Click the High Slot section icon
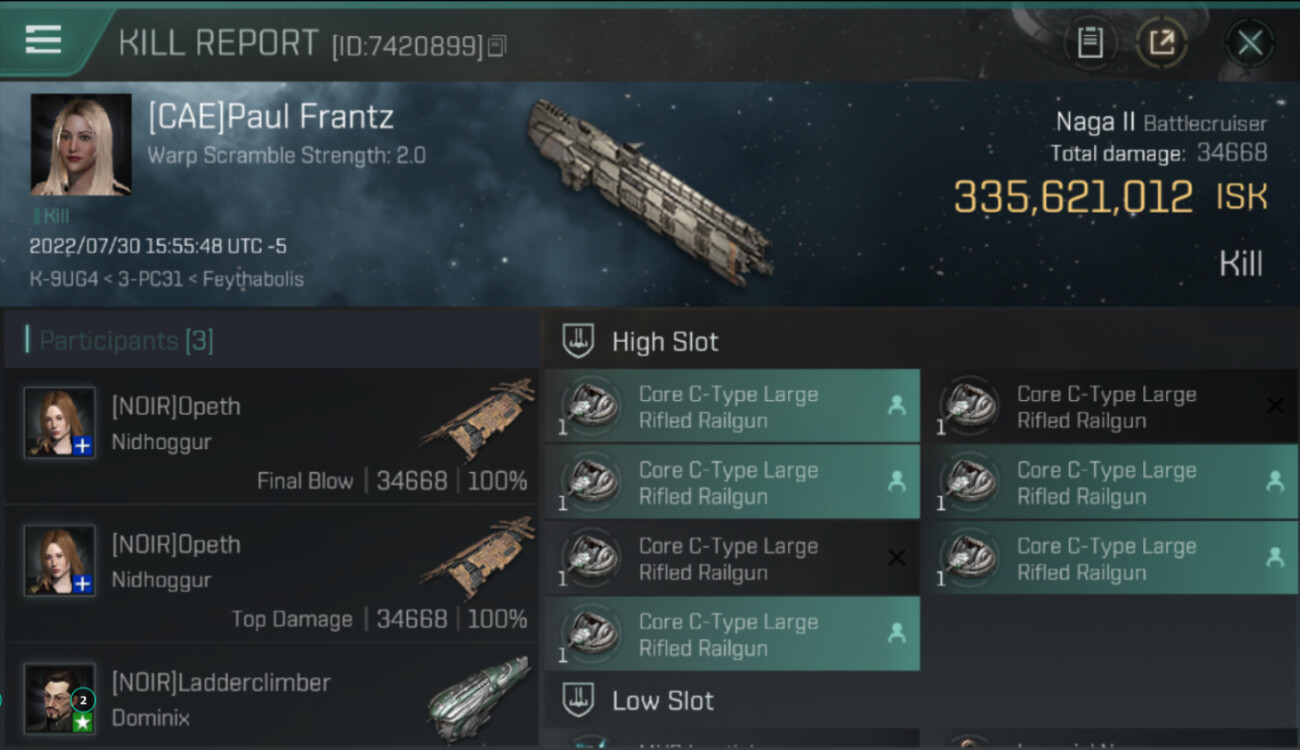 (578, 341)
